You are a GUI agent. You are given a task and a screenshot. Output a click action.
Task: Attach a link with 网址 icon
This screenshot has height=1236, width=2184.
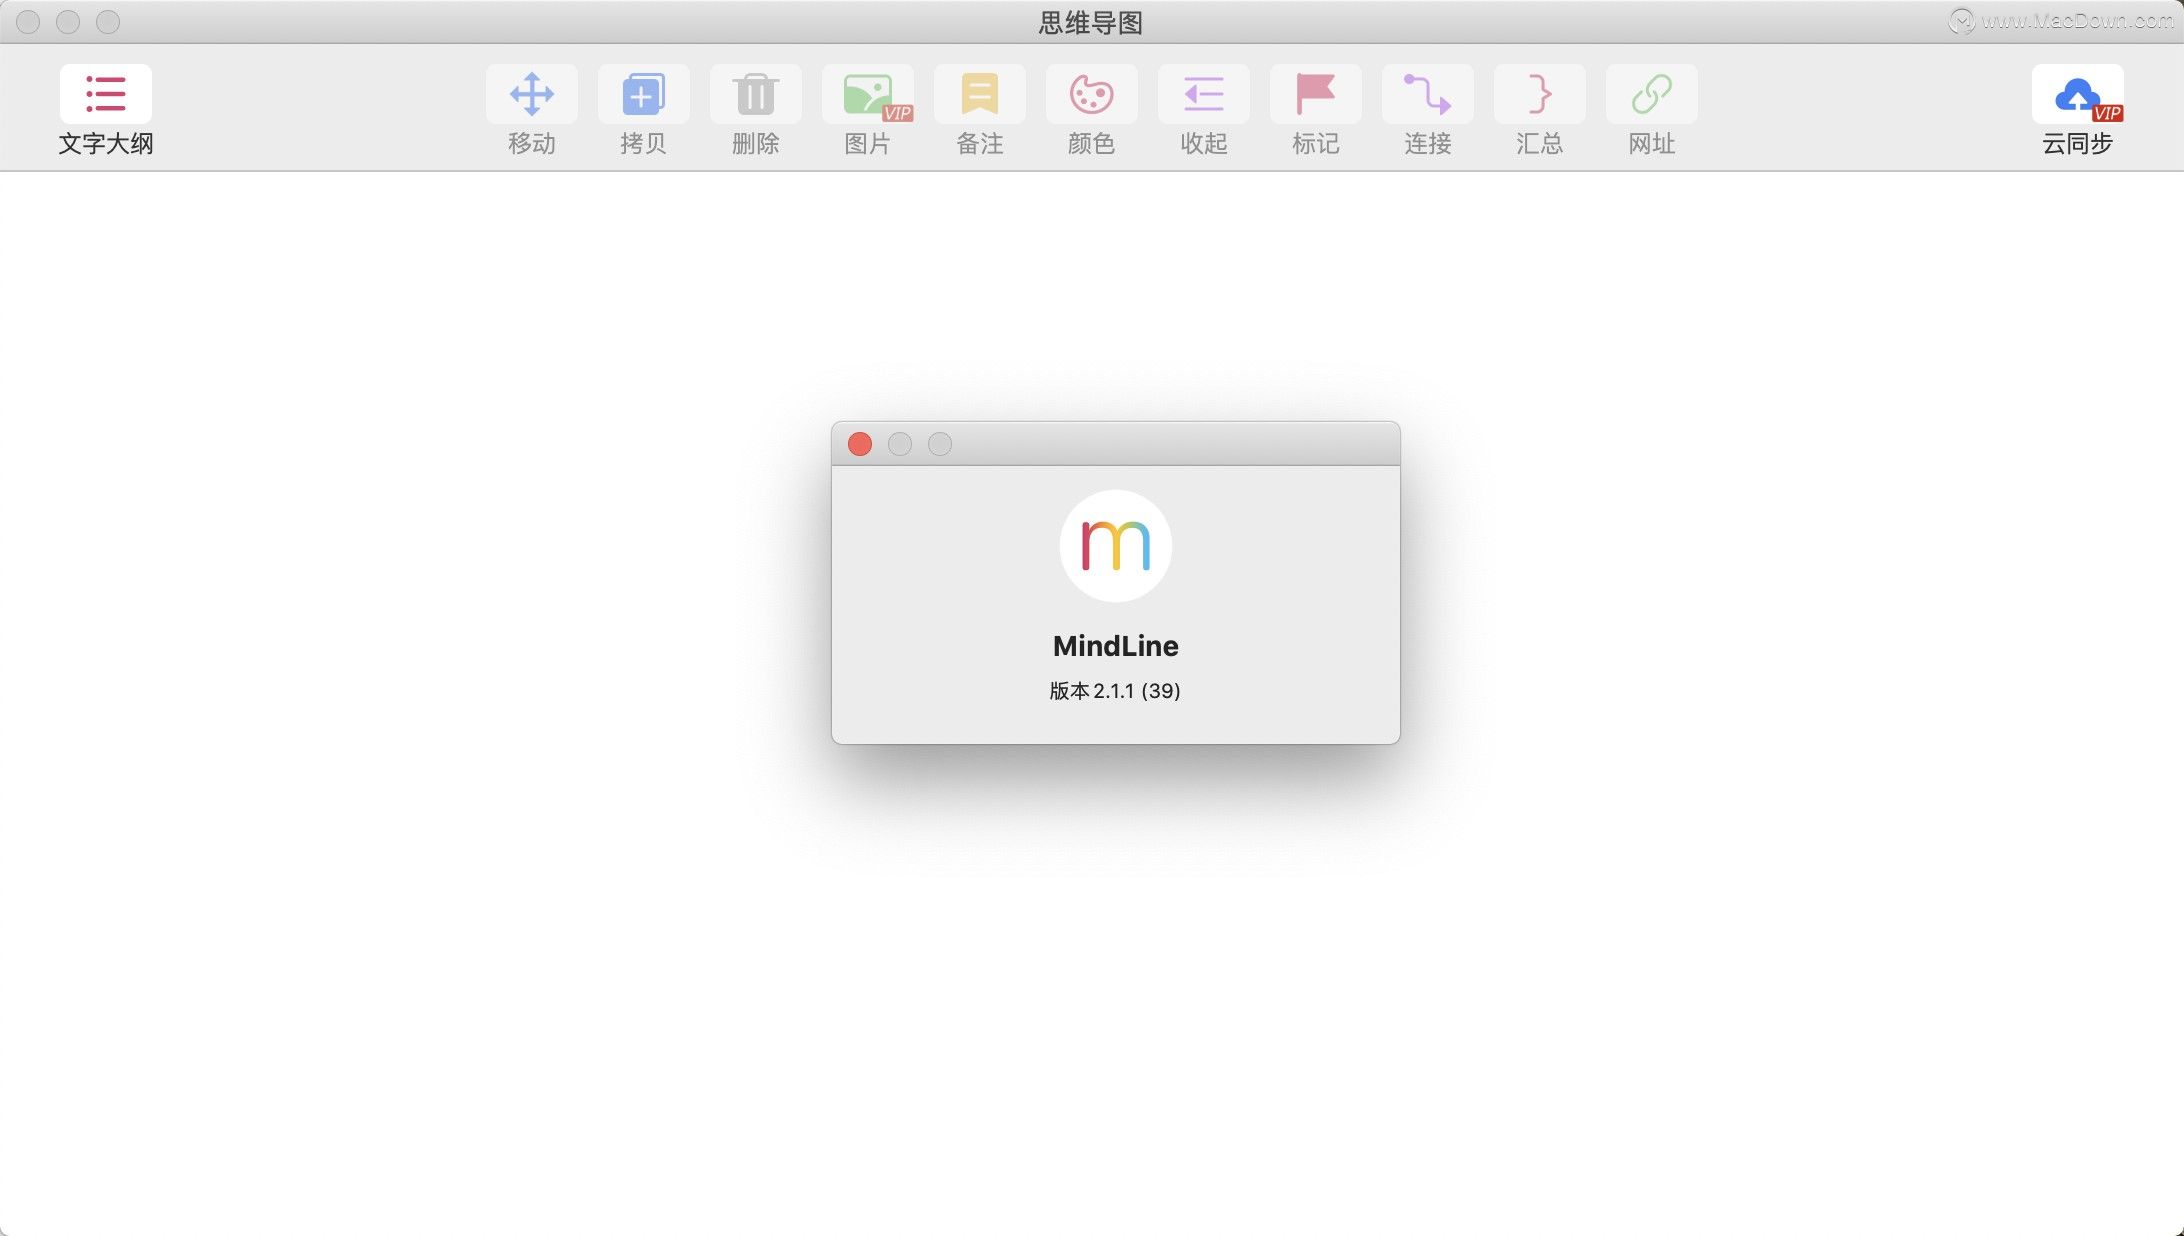coord(1651,94)
